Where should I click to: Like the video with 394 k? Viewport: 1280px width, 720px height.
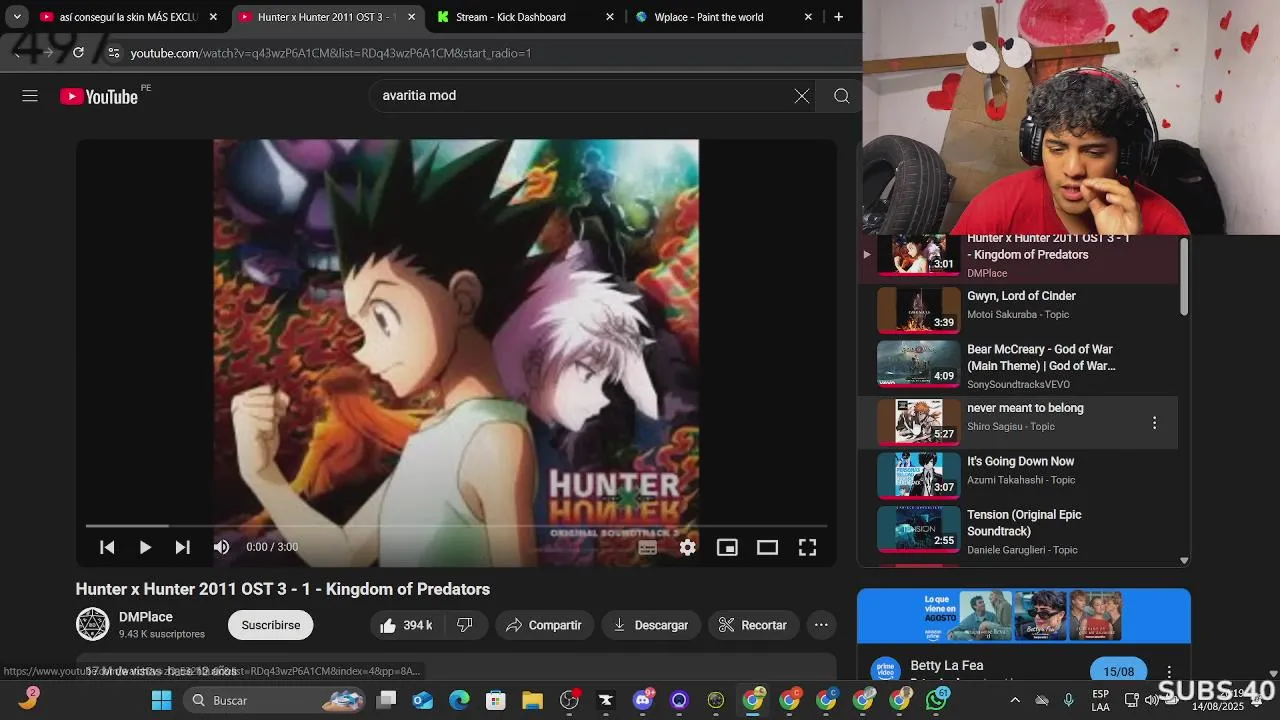click(x=405, y=625)
